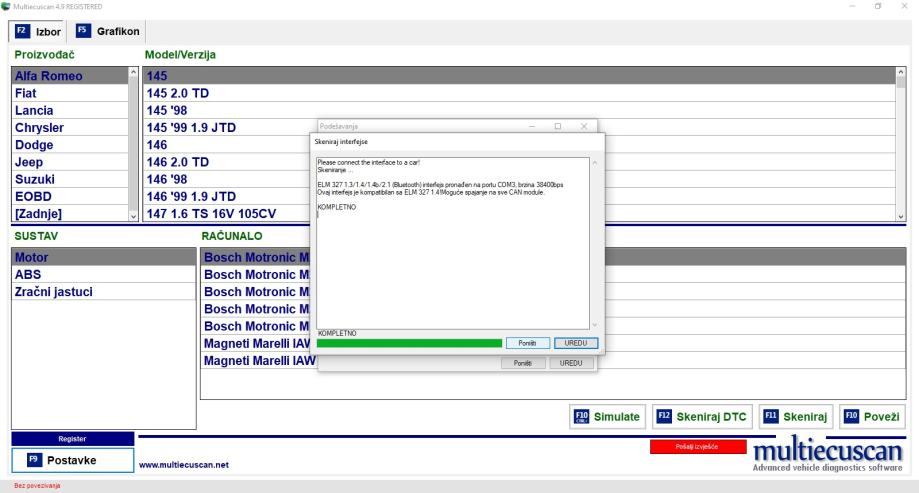Image resolution: width=919 pixels, height=493 pixels.
Task: Send report via red Pošalji izvješće button
Action: coord(697,447)
